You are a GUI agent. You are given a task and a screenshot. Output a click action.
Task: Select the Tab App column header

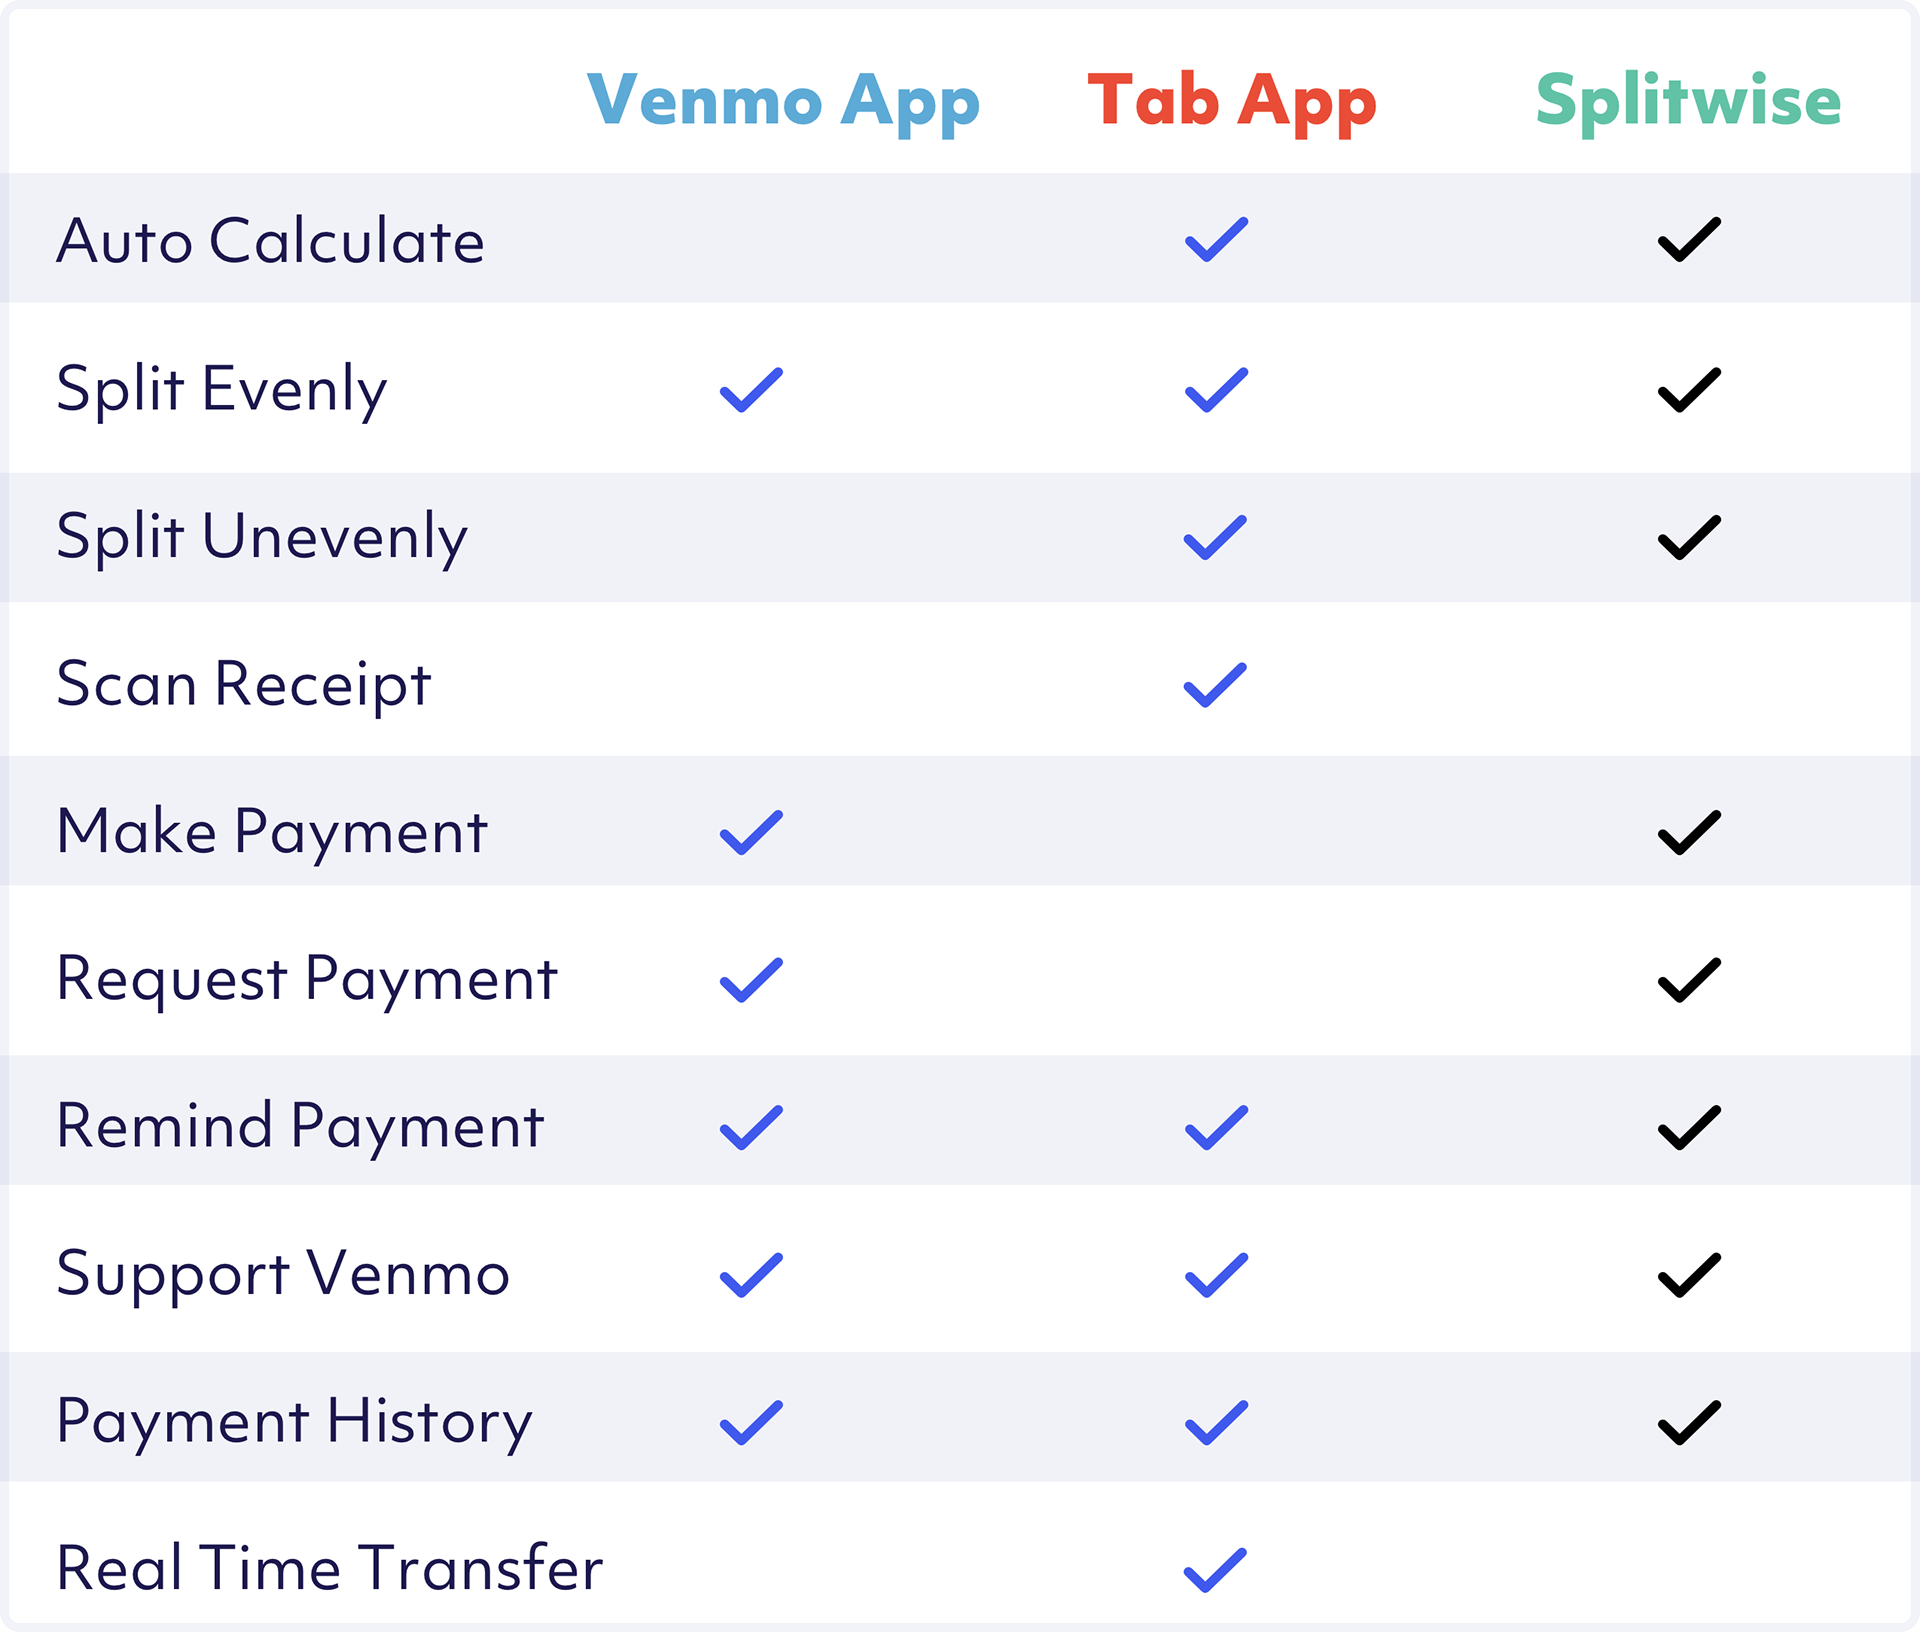click(1232, 102)
